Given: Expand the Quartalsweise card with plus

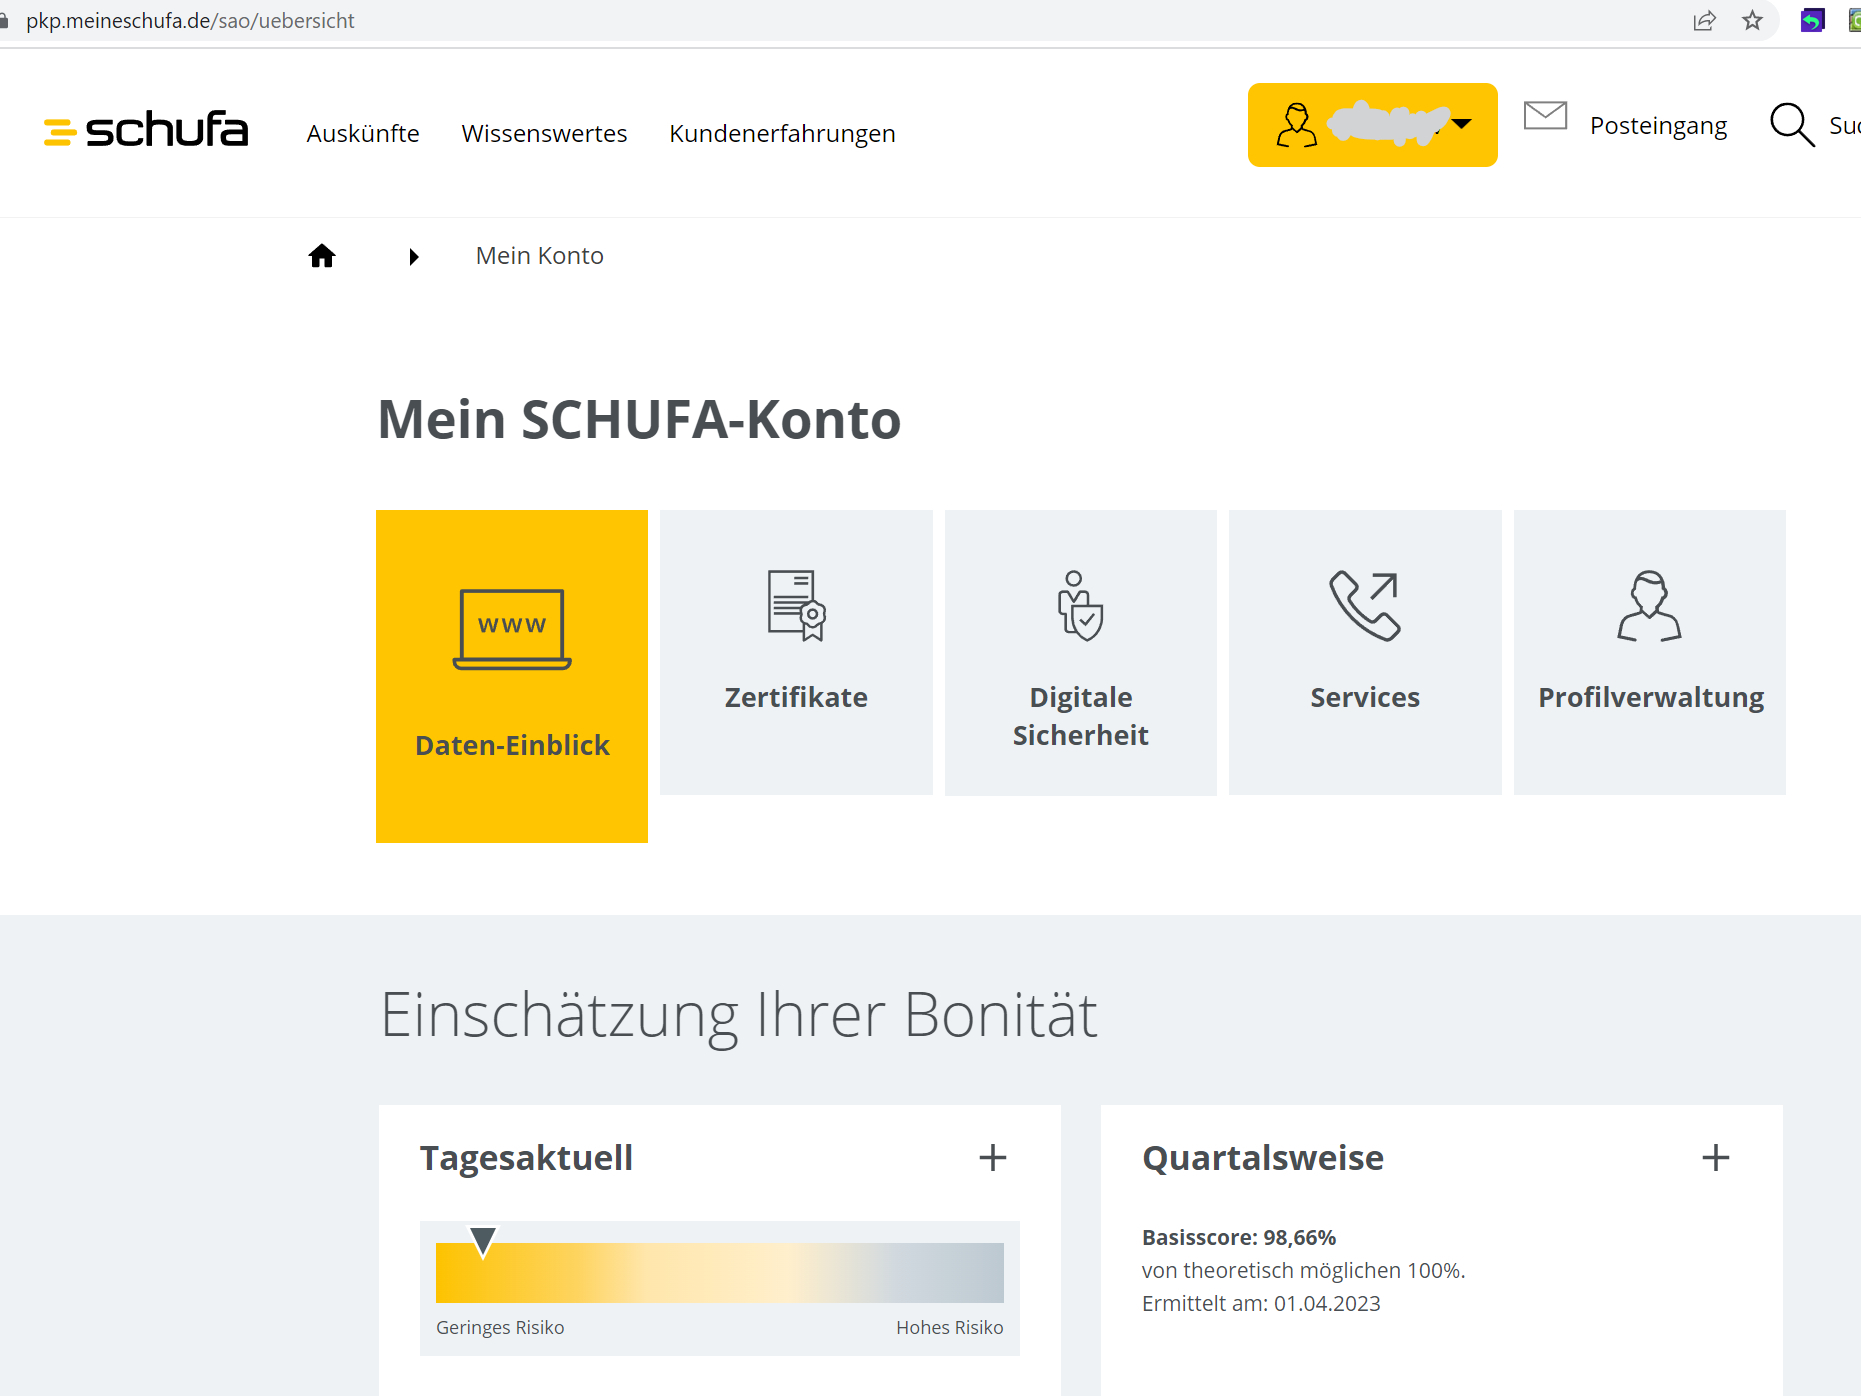Looking at the screenshot, I should tap(1716, 1158).
